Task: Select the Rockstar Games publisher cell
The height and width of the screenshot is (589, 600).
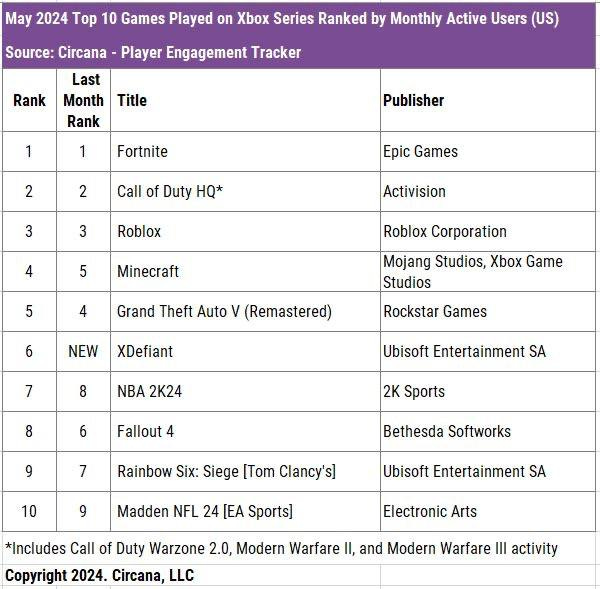Action: coord(435,312)
